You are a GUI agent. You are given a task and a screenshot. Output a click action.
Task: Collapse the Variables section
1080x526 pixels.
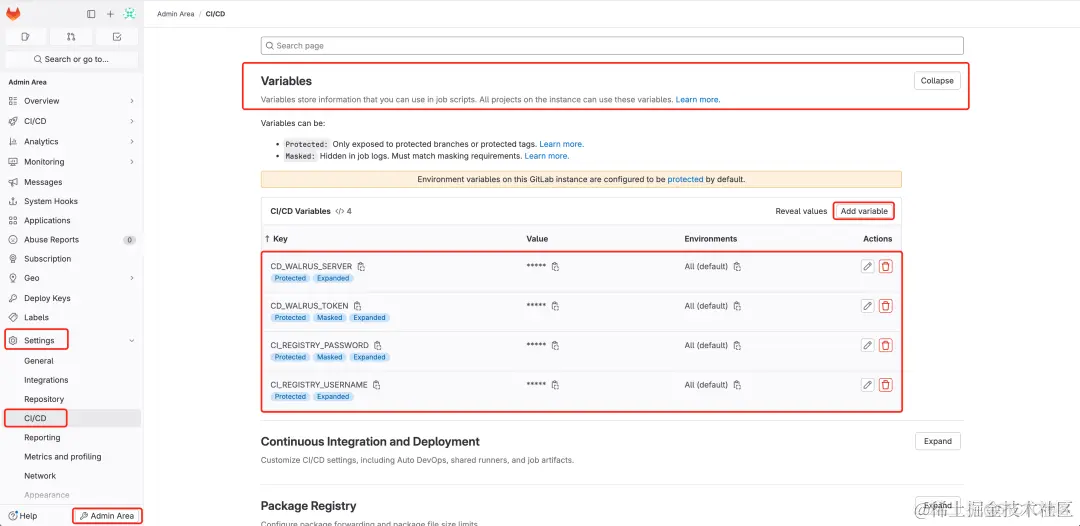coord(937,81)
